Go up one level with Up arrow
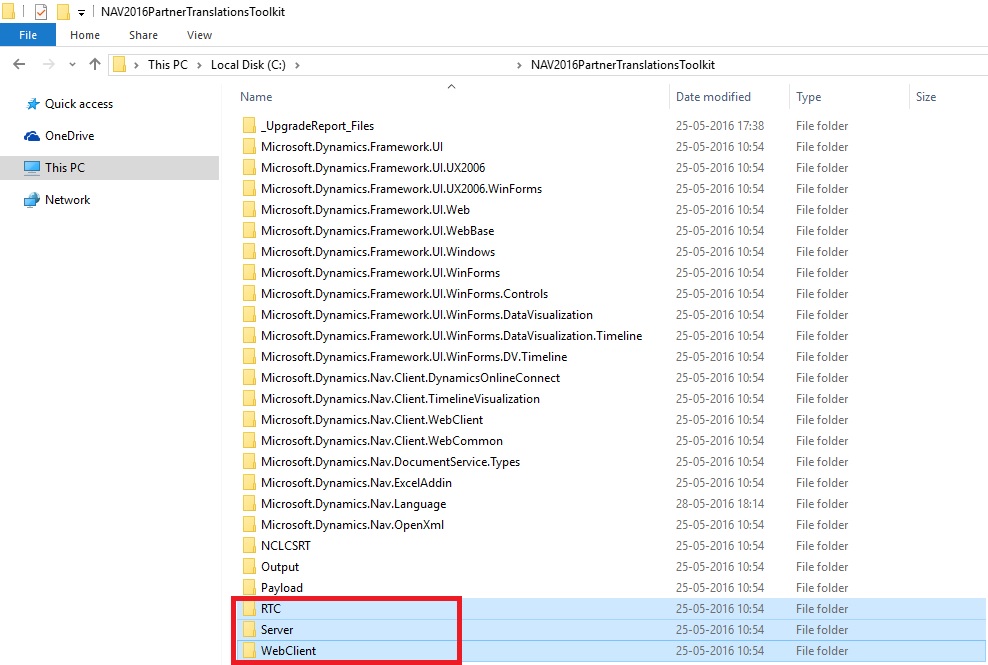Image resolution: width=988 pixels, height=665 pixels. tap(95, 64)
